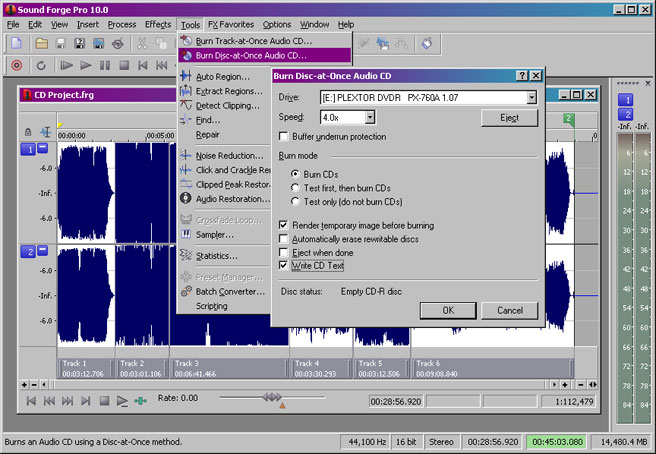
Task: Select Test only (do not burn CDs)
Action: pyautogui.click(x=295, y=201)
